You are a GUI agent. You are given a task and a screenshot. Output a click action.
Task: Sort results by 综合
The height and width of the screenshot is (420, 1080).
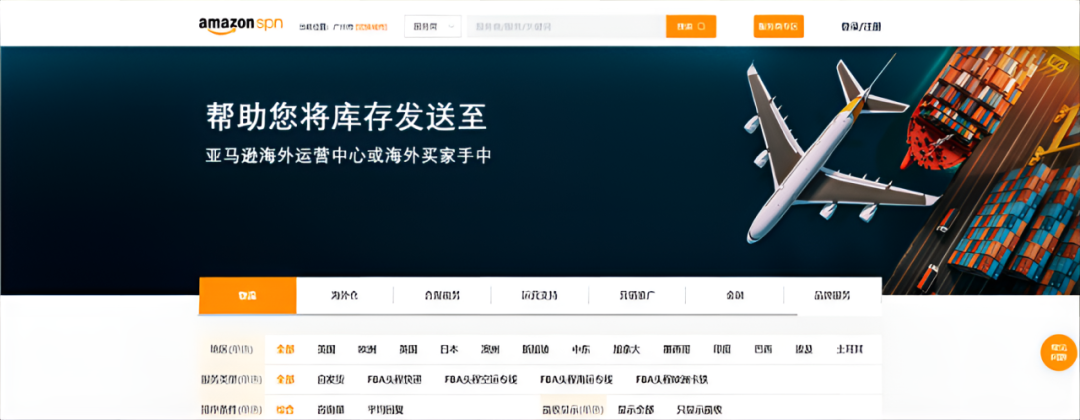click(x=285, y=409)
